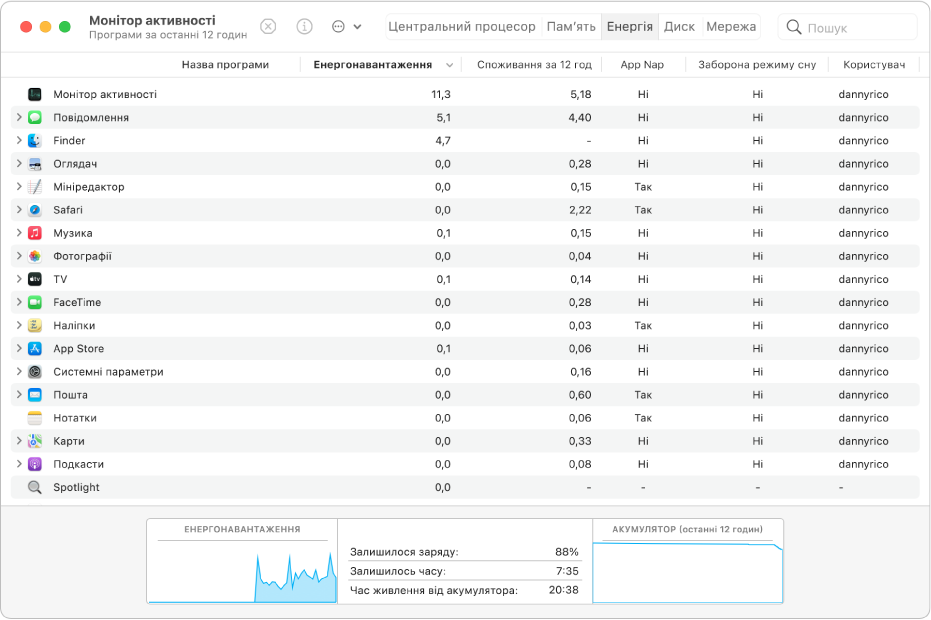Click the App Store row name
This screenshot has width=931, height=620.
pyautogui.click(x=78, y=349)
